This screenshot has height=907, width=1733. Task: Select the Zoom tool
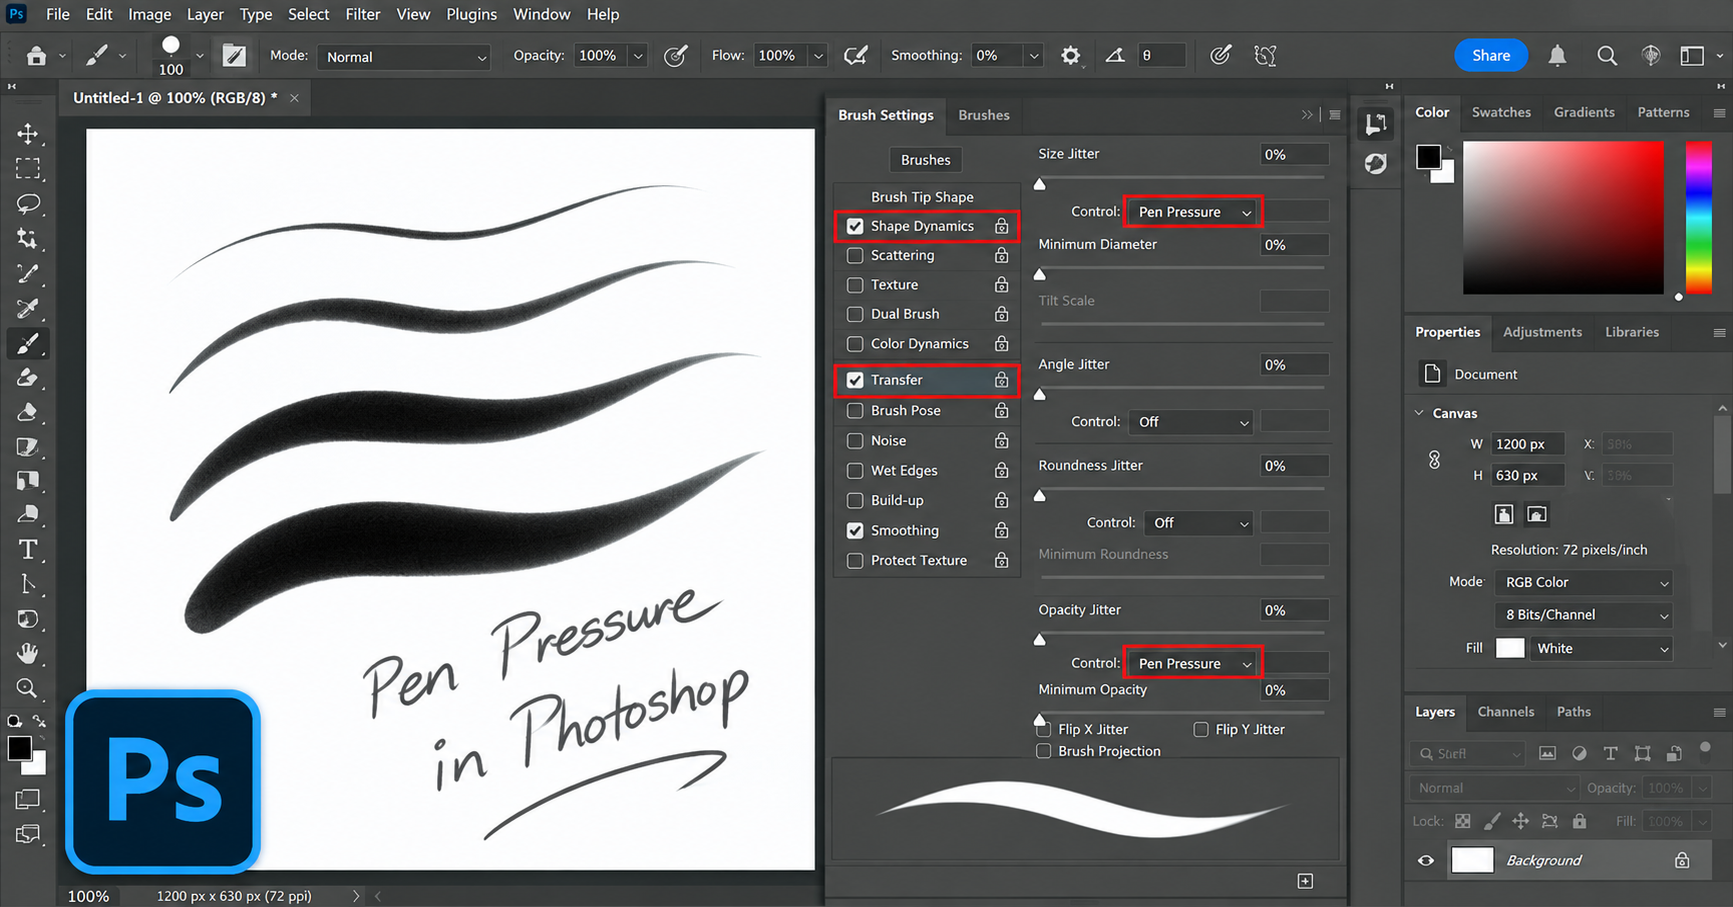coord(28,688)
